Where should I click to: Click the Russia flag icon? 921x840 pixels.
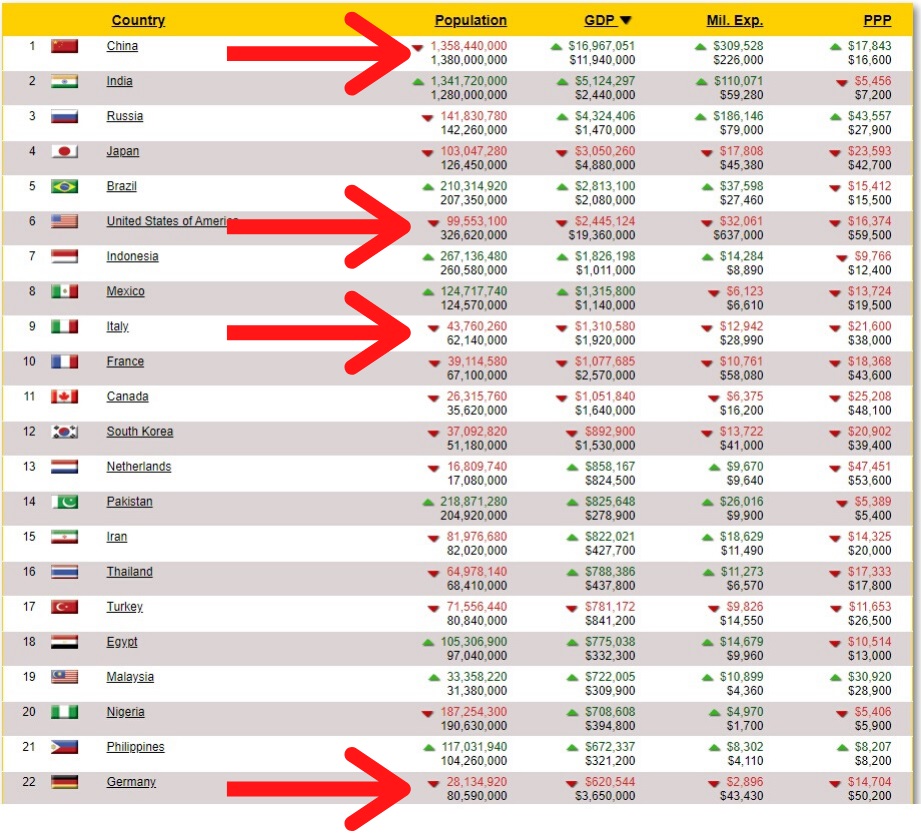pos(64,116)
